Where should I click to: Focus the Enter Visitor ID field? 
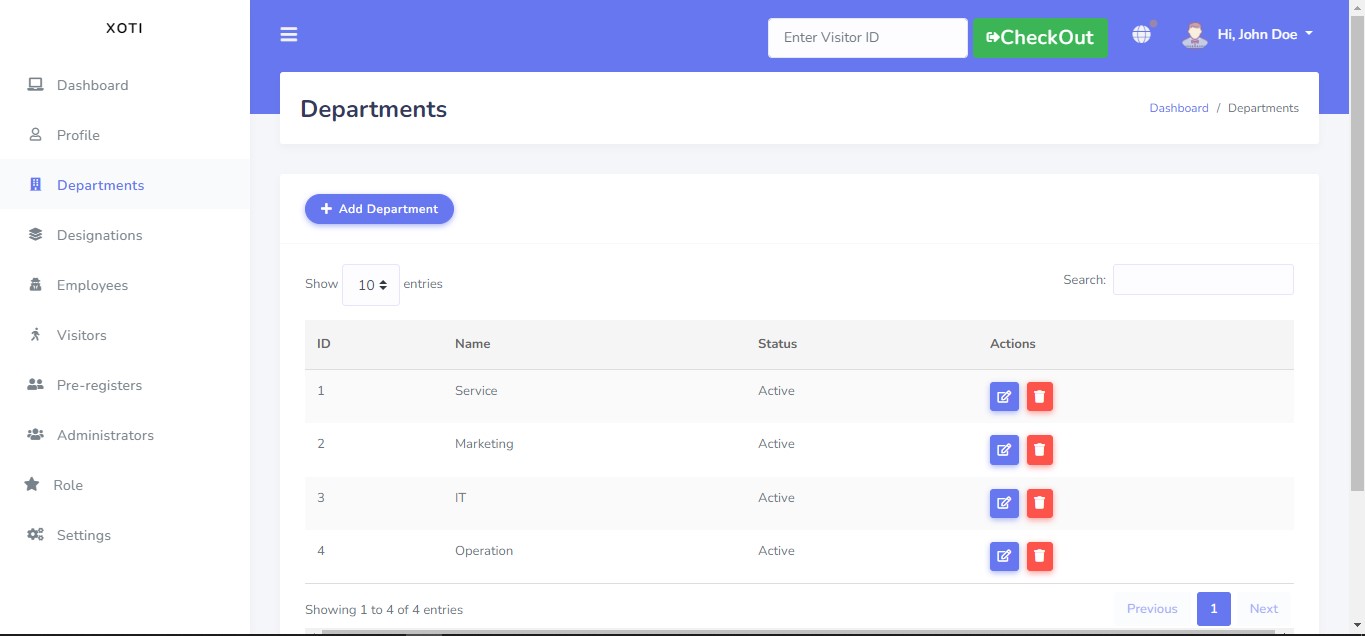point(867,38)
